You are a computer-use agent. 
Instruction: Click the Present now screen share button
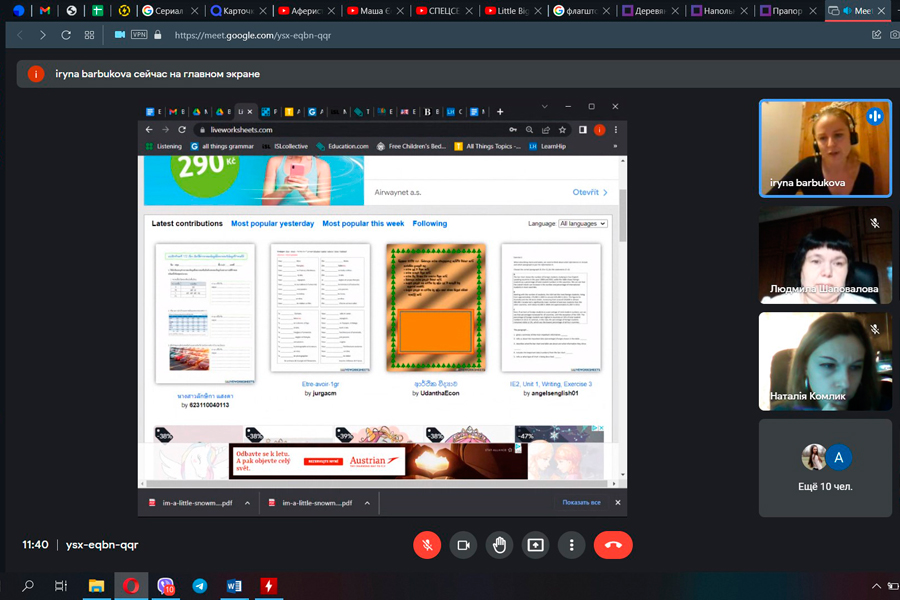point(536,545)
